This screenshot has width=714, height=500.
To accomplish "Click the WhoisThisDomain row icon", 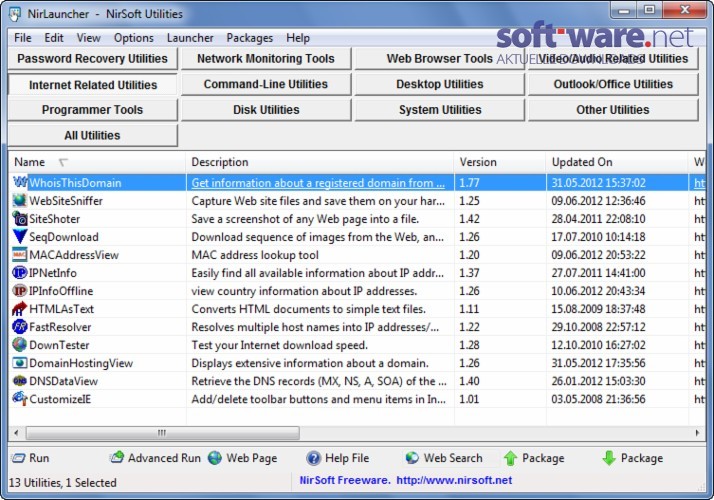I will coord(20,183).
